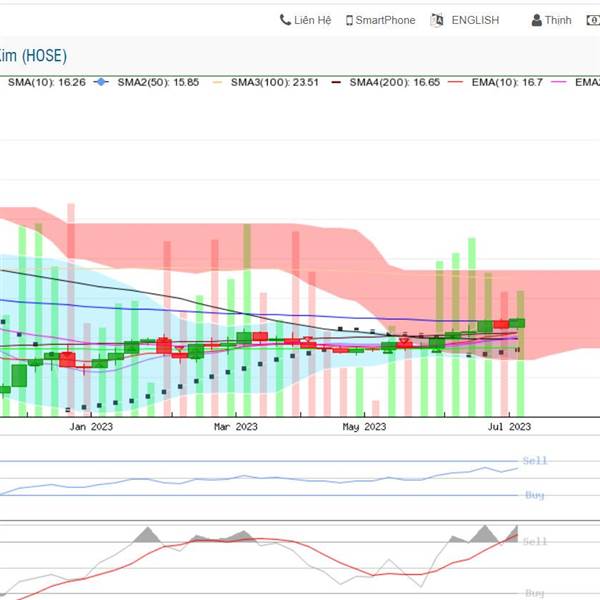Click the Kim (HOSE) stock title
This screenshot has width=600, height=600.
(33, 56)
